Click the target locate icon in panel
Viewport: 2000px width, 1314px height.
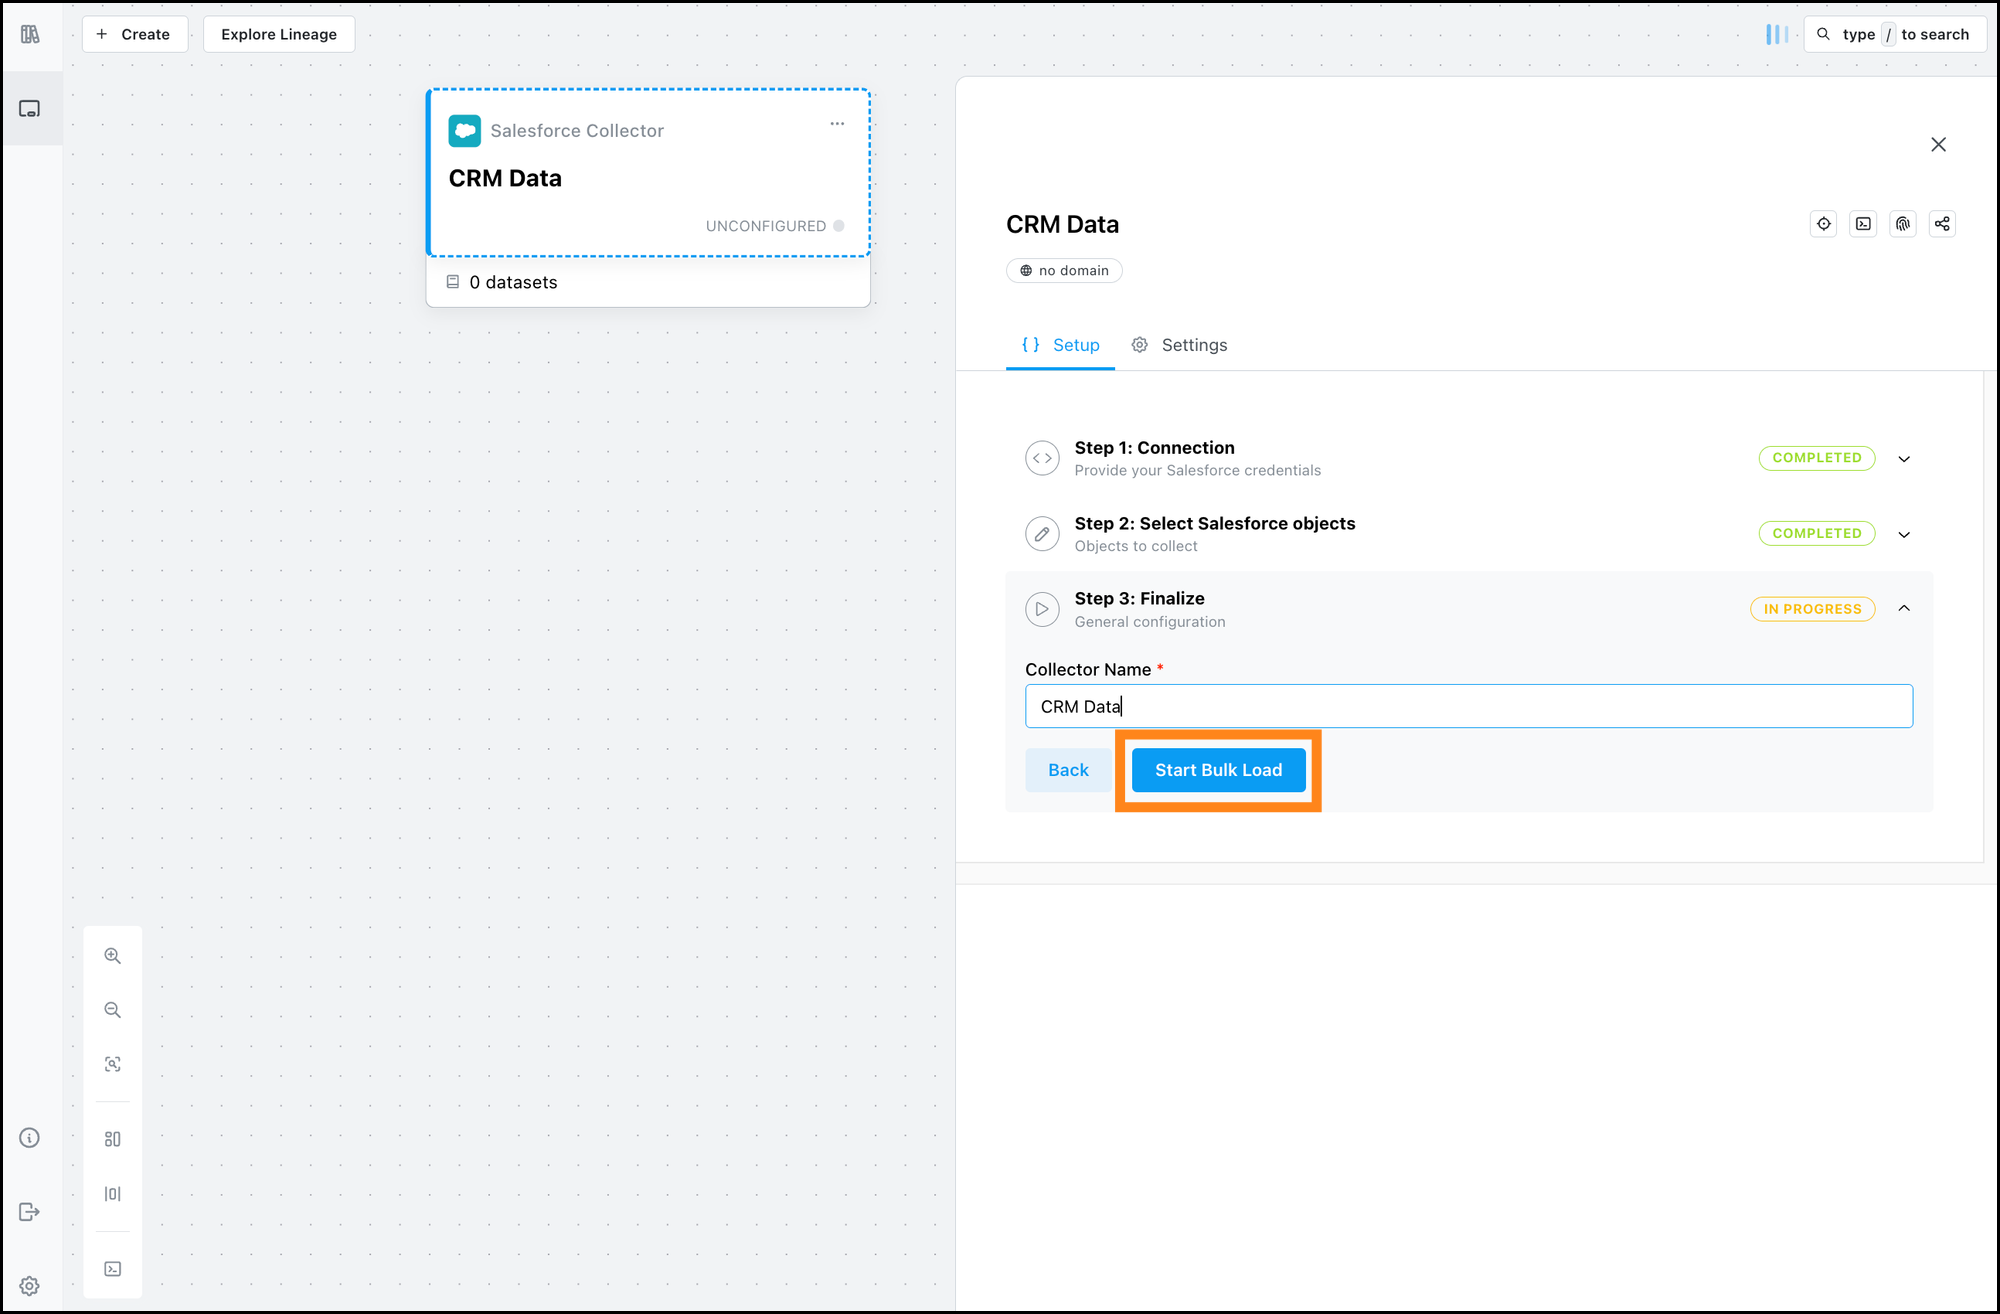tap(1823, 224)
